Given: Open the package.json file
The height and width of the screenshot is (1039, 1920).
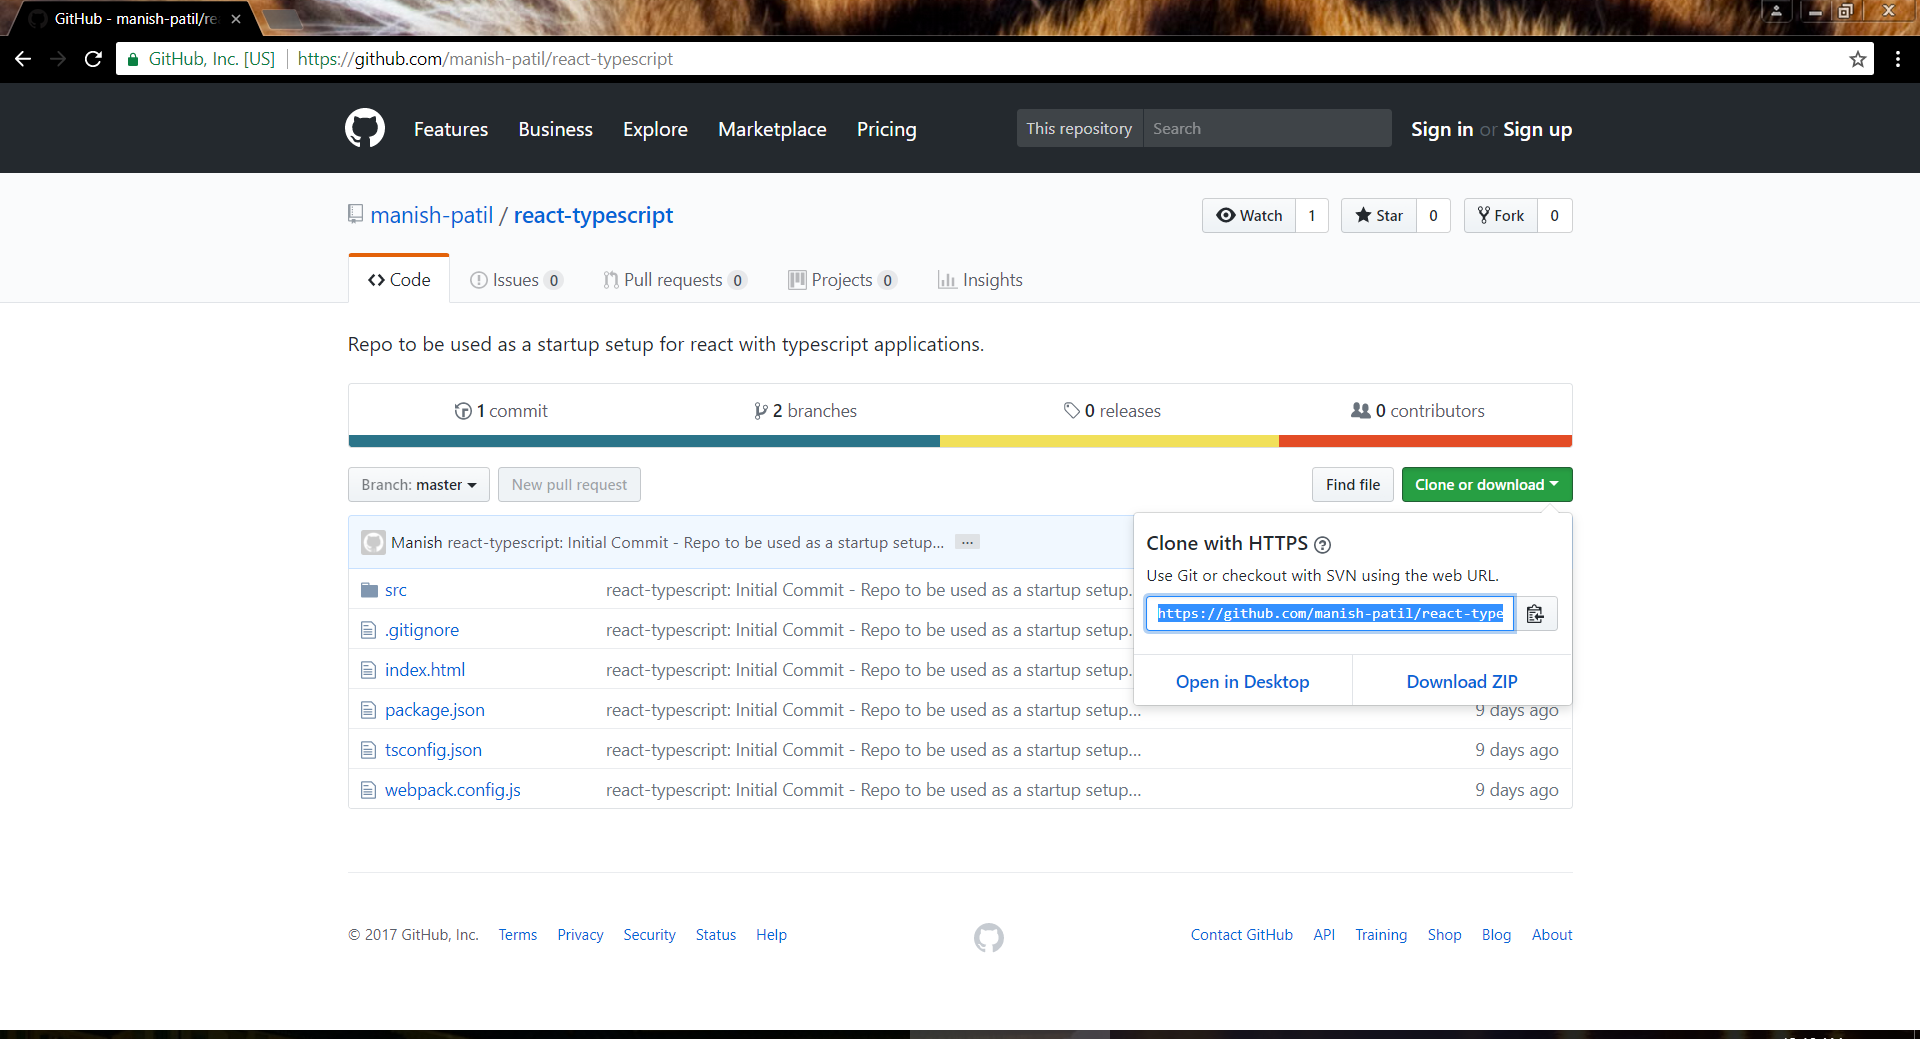Looking at the screenshot, I should 435,710.
